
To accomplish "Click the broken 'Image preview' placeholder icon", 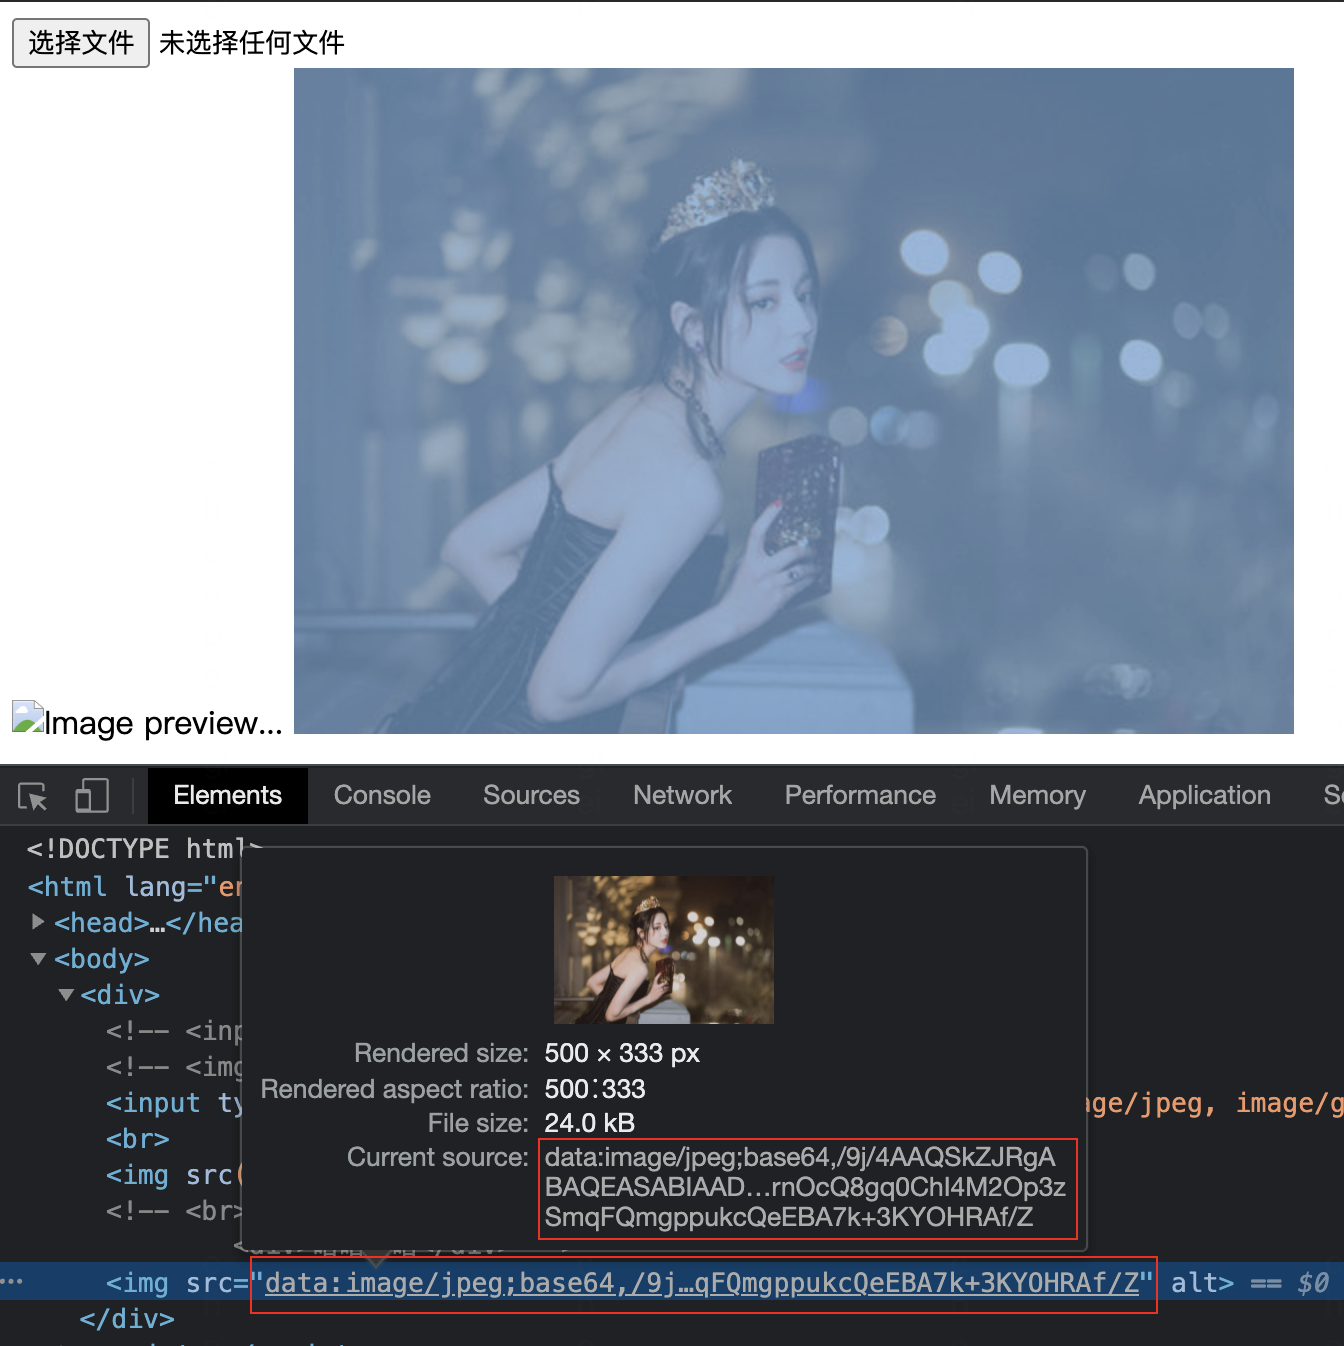I will (27, 716).
